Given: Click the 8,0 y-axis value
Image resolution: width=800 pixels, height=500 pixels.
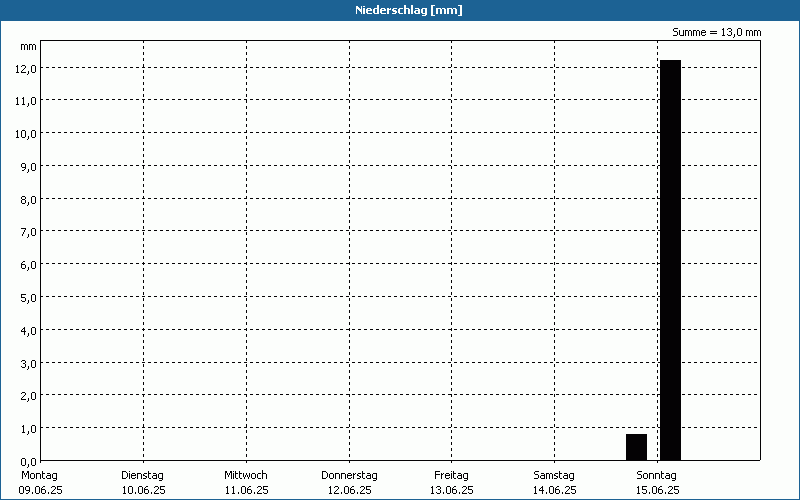Looking at the screenshot, I should coord(28,200).
